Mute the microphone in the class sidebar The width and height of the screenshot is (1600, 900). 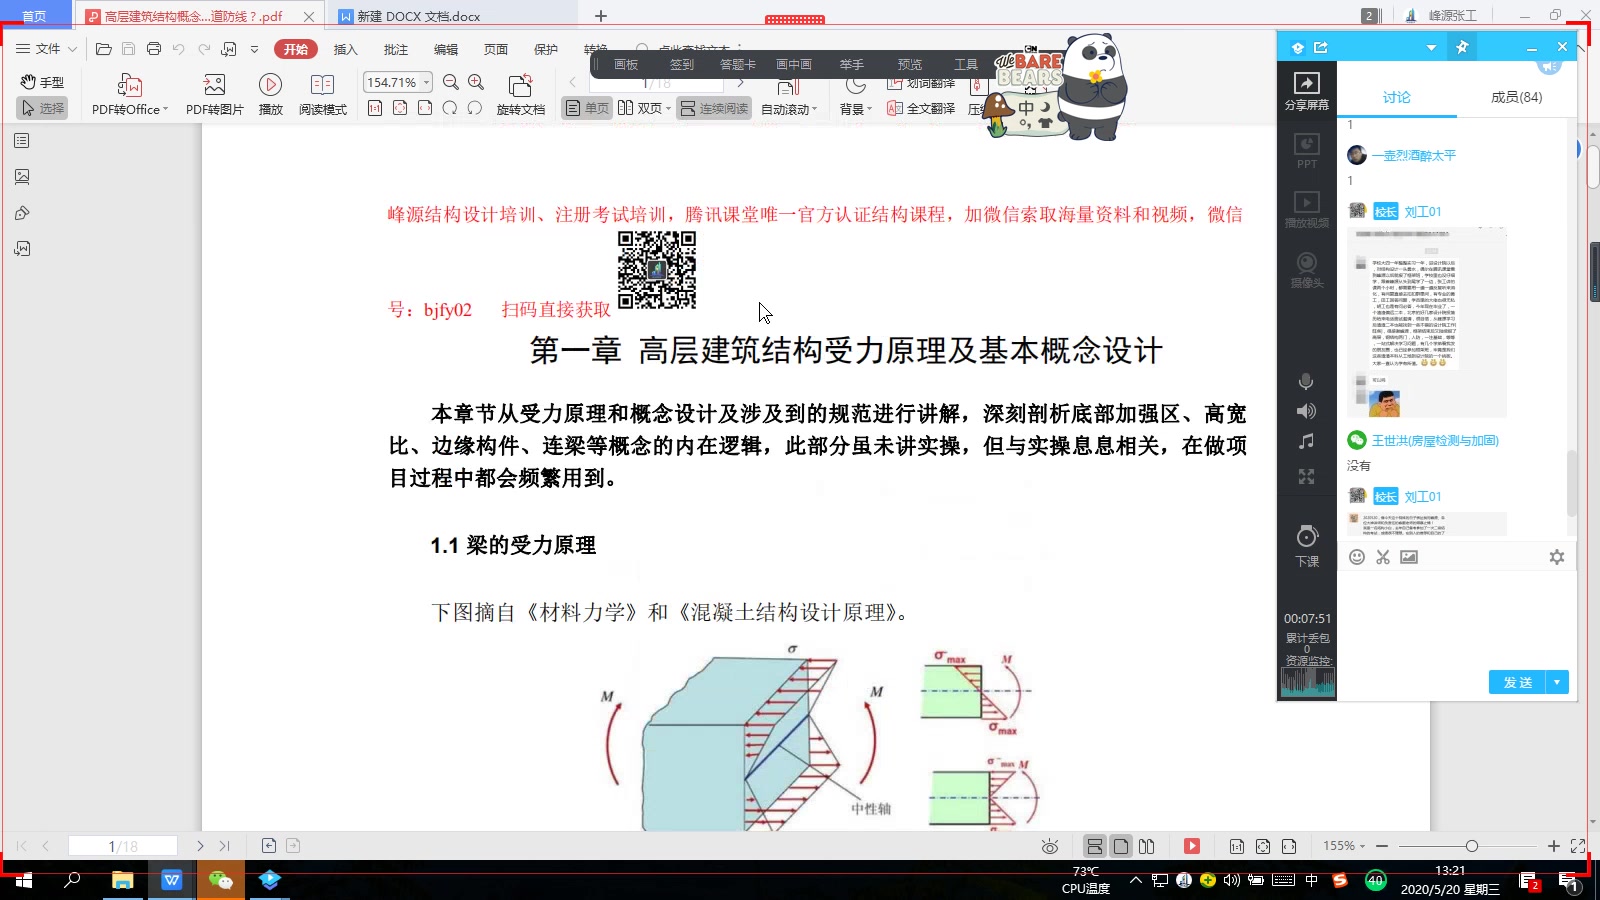[x=1306, y=381]
